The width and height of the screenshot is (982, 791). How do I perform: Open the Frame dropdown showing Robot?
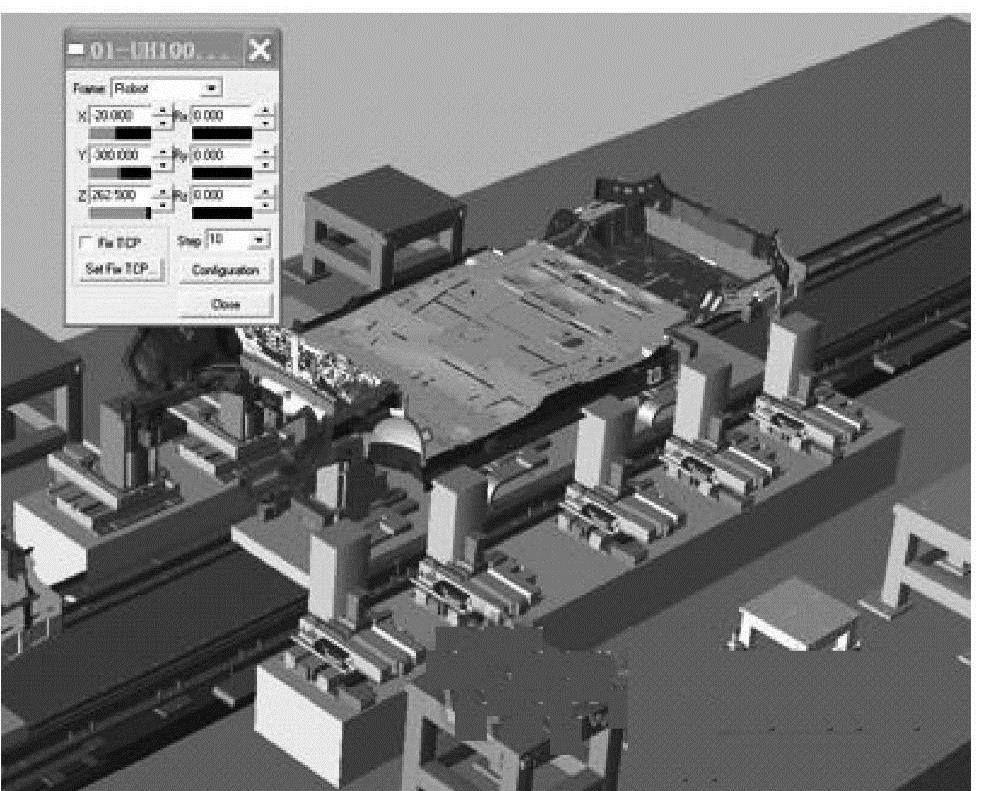167,88
